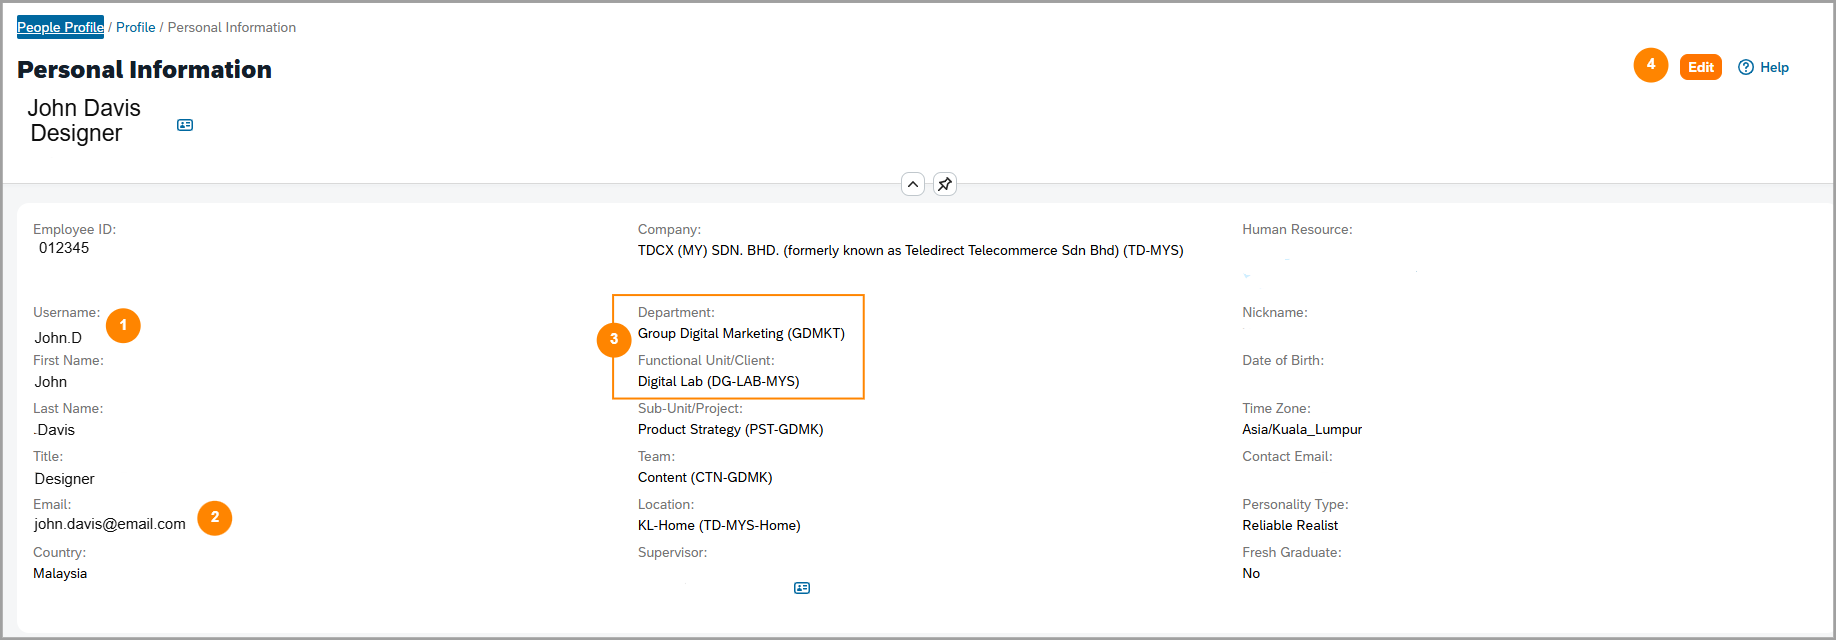Click the Location value KL-Home
Viewport: 1836px width, 640px height.
pyautogui.click(x=719, y=525)
